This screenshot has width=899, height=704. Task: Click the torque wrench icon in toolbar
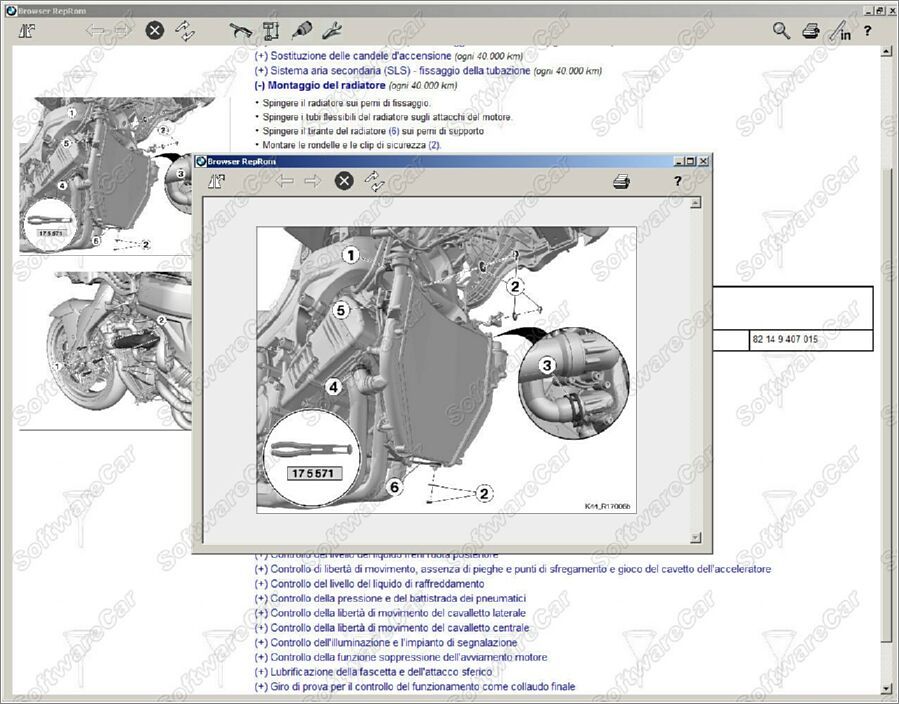tap(239, 30)
